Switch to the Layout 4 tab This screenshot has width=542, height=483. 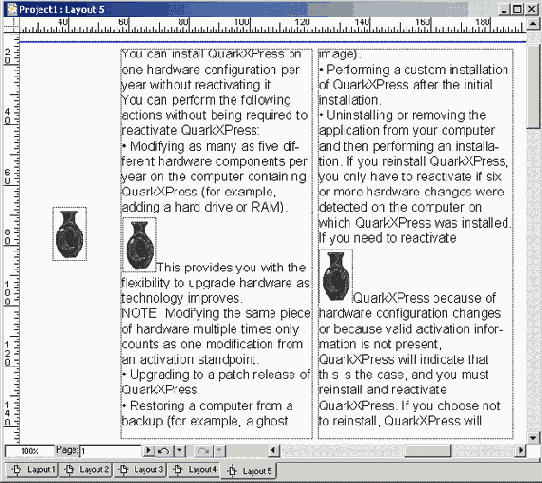tap(195, 470)
